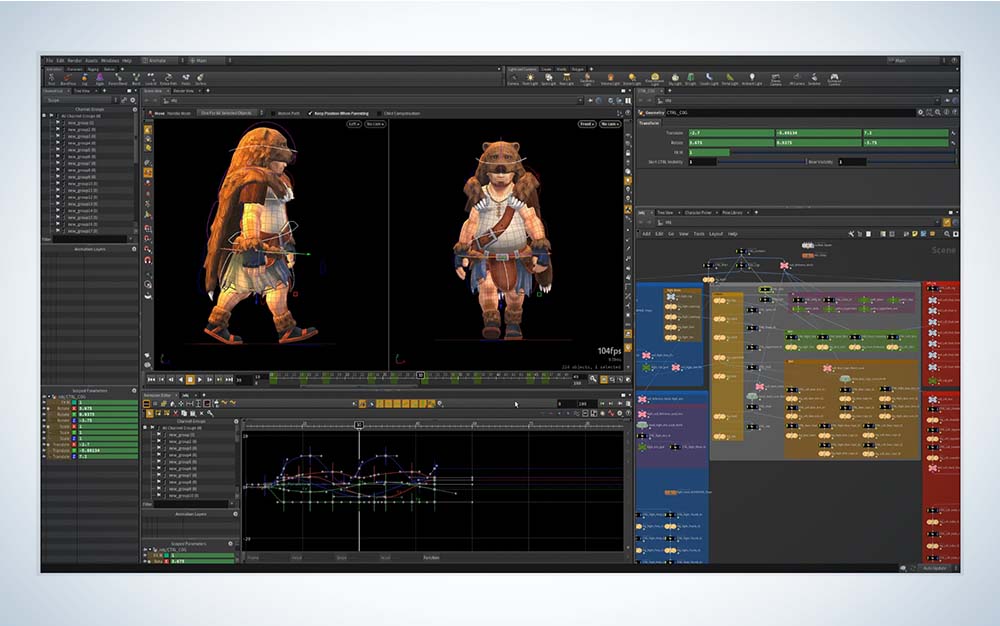Click the jump-to-first-frame icon in the playbar
The height and width of the screenshot is (626, 1000).
pos(150,379)
